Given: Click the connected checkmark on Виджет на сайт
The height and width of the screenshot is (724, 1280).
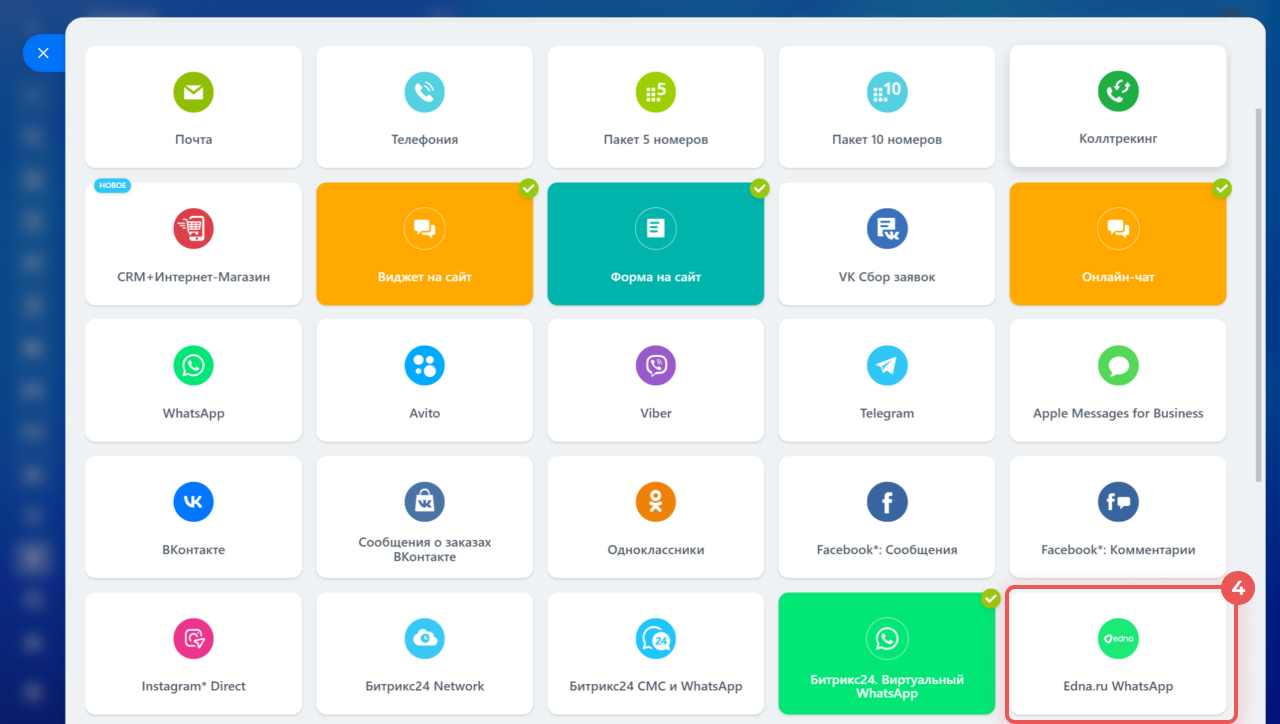Looking at the screenshot, I should point(529,188).
